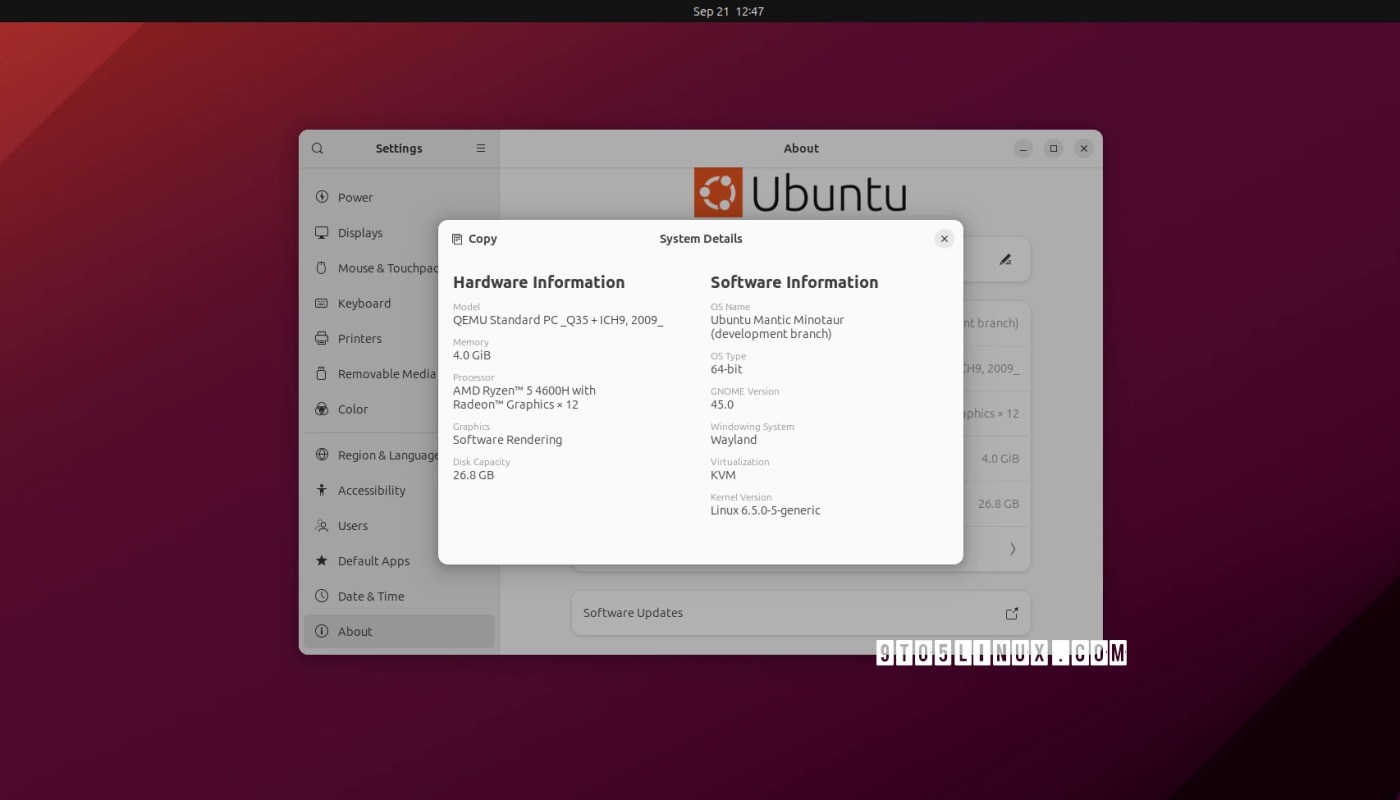Image resolution: width=1400 pixels, height=800 pixels.
Task: Select Keyboard in the settings sidebar
Action: click(x=399, y=303)
